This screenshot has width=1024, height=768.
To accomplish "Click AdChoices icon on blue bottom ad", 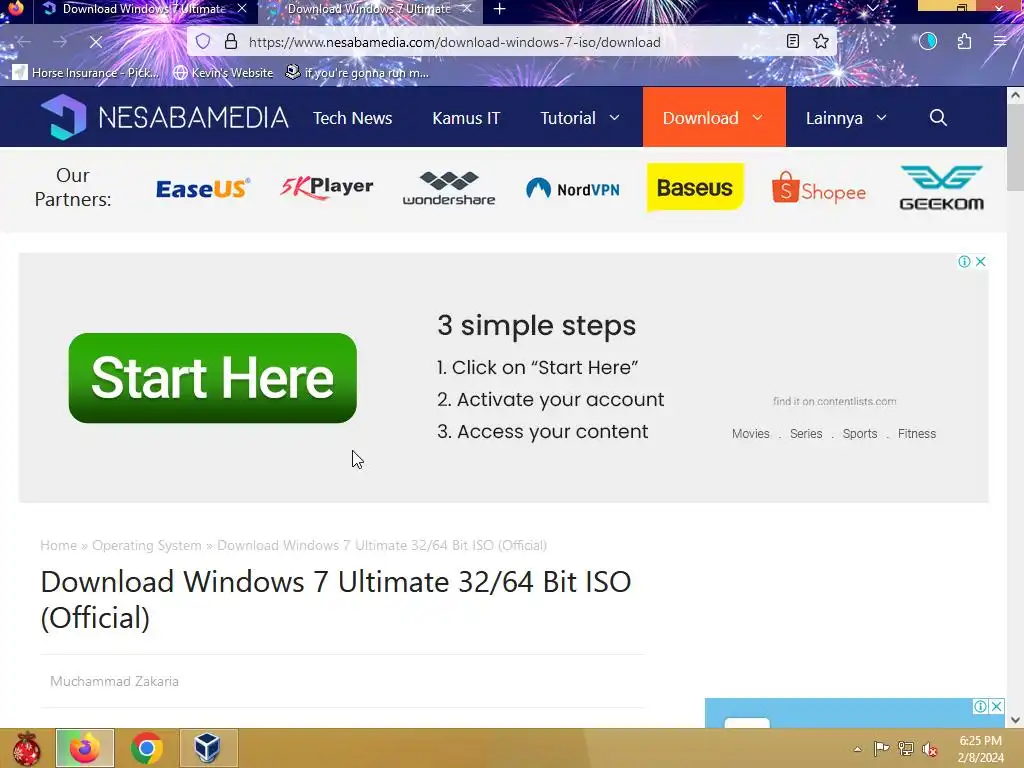I will click(980, 706).
